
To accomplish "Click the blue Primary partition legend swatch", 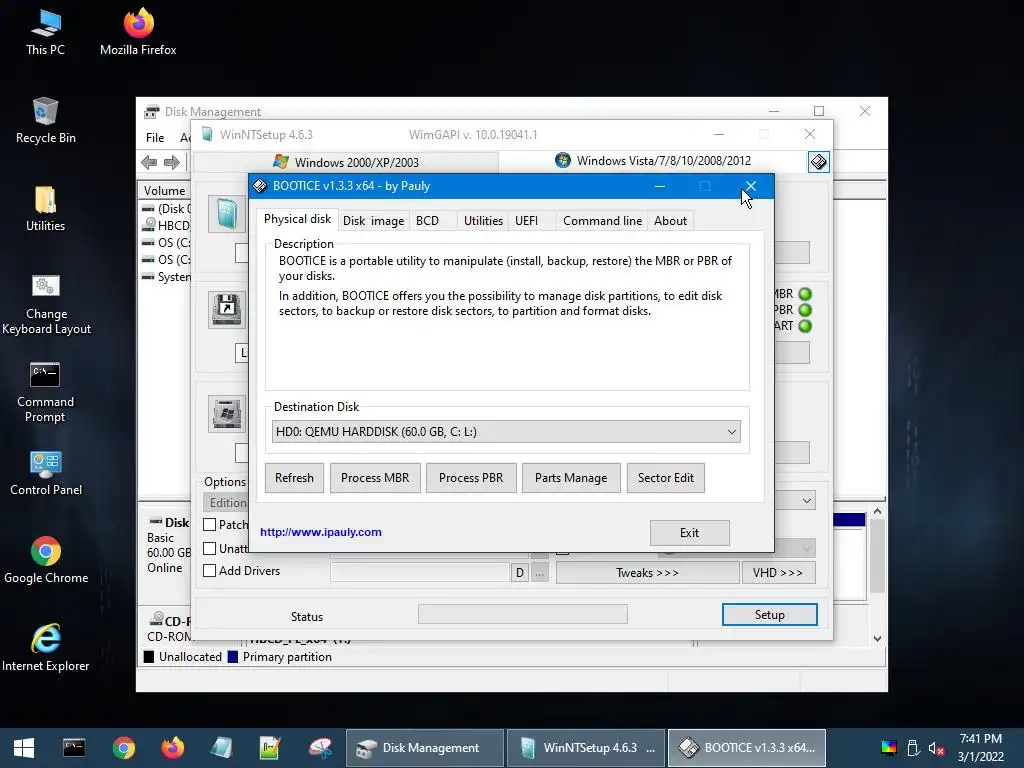I will coord(232,657).
